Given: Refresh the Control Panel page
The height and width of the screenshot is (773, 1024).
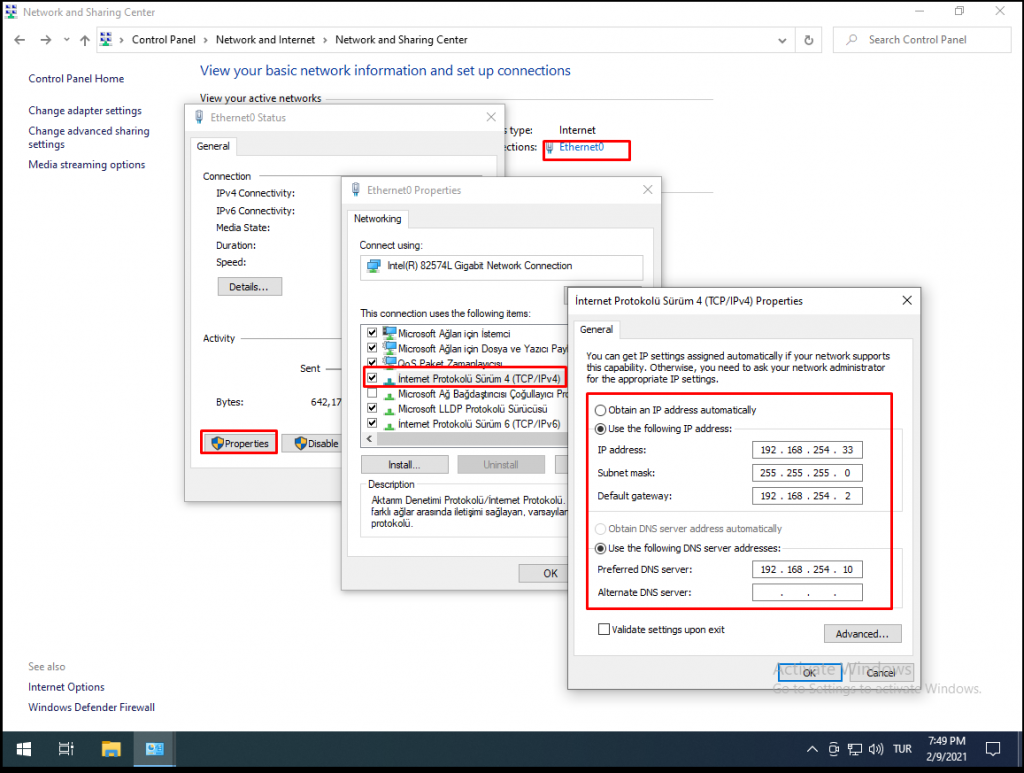Looking at the screenshot, I should (x=809, y=39).
